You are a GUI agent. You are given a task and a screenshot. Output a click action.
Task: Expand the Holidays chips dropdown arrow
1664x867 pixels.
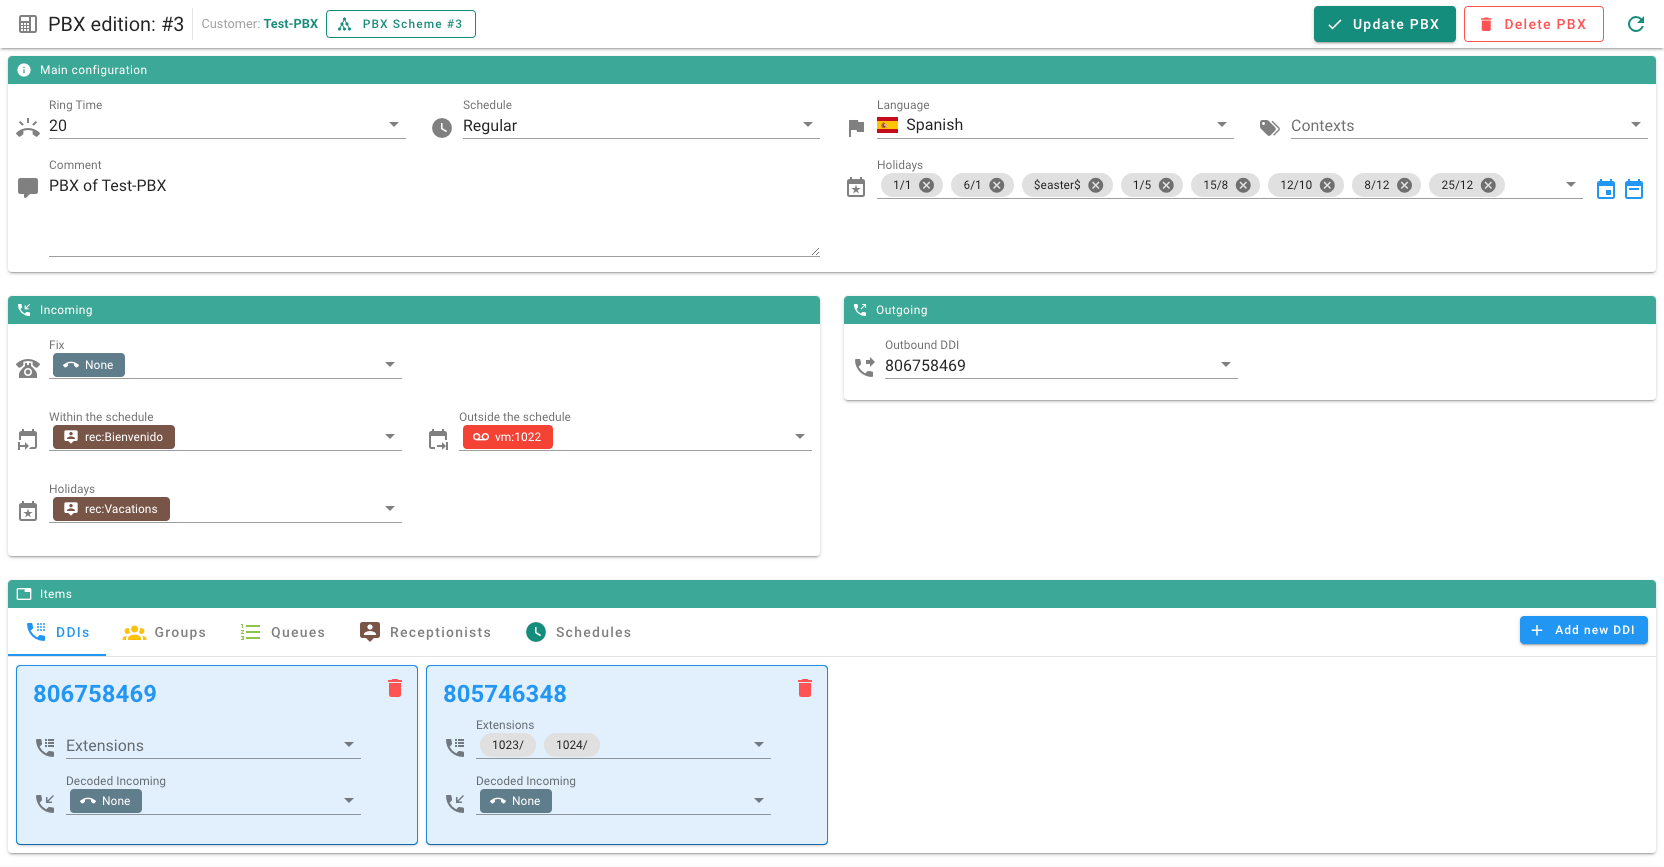[x=1571, y=185]
